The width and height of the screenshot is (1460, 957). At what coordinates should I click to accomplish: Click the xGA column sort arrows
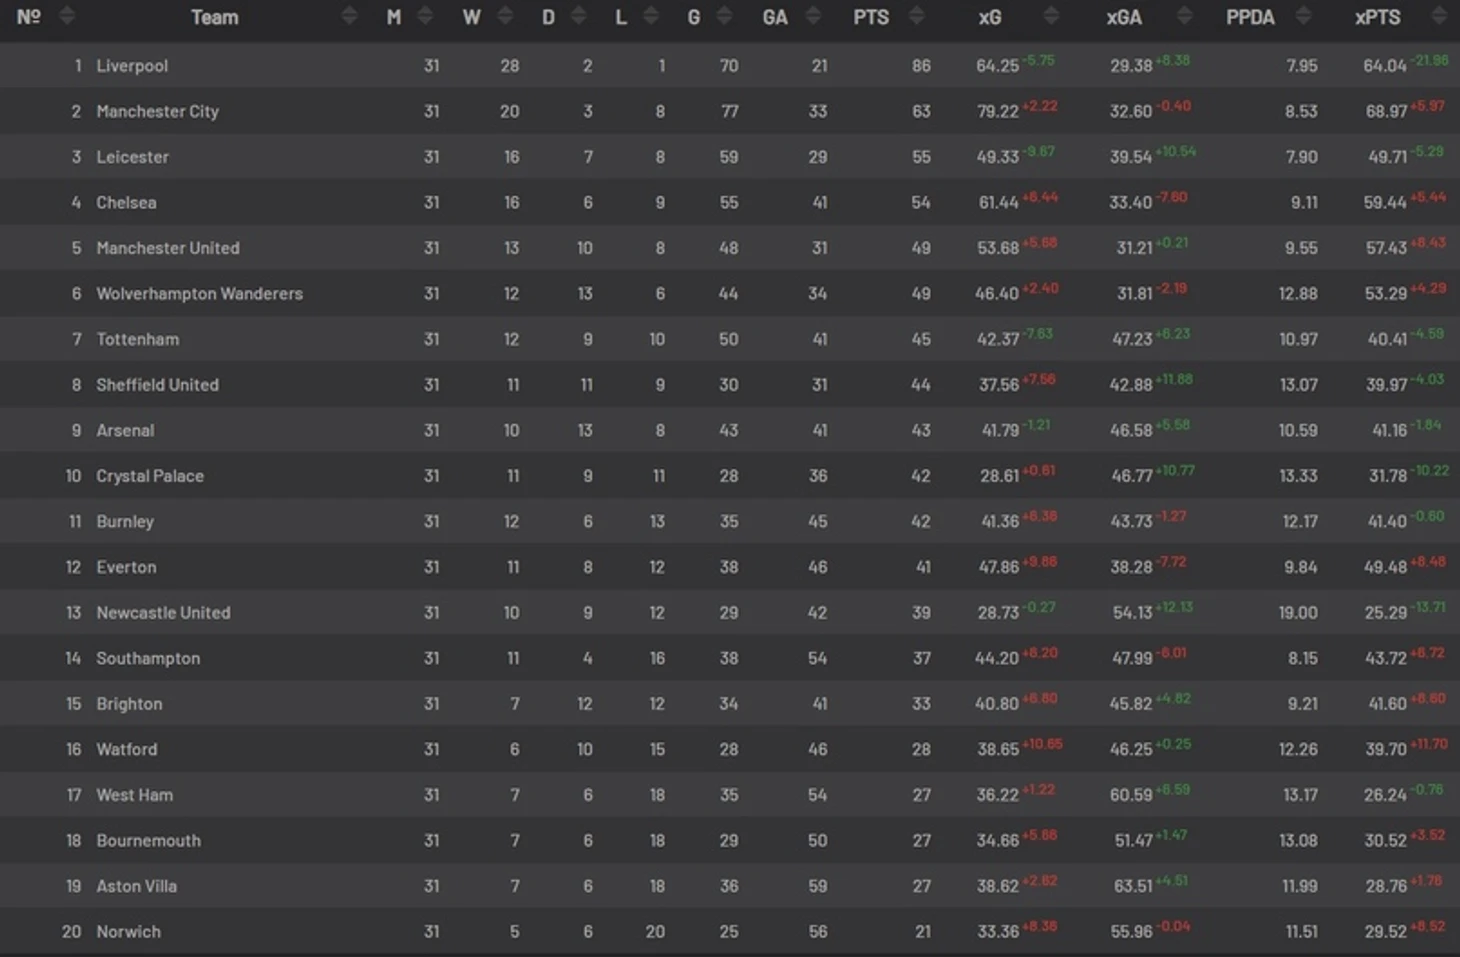[x=1185, y=16]
